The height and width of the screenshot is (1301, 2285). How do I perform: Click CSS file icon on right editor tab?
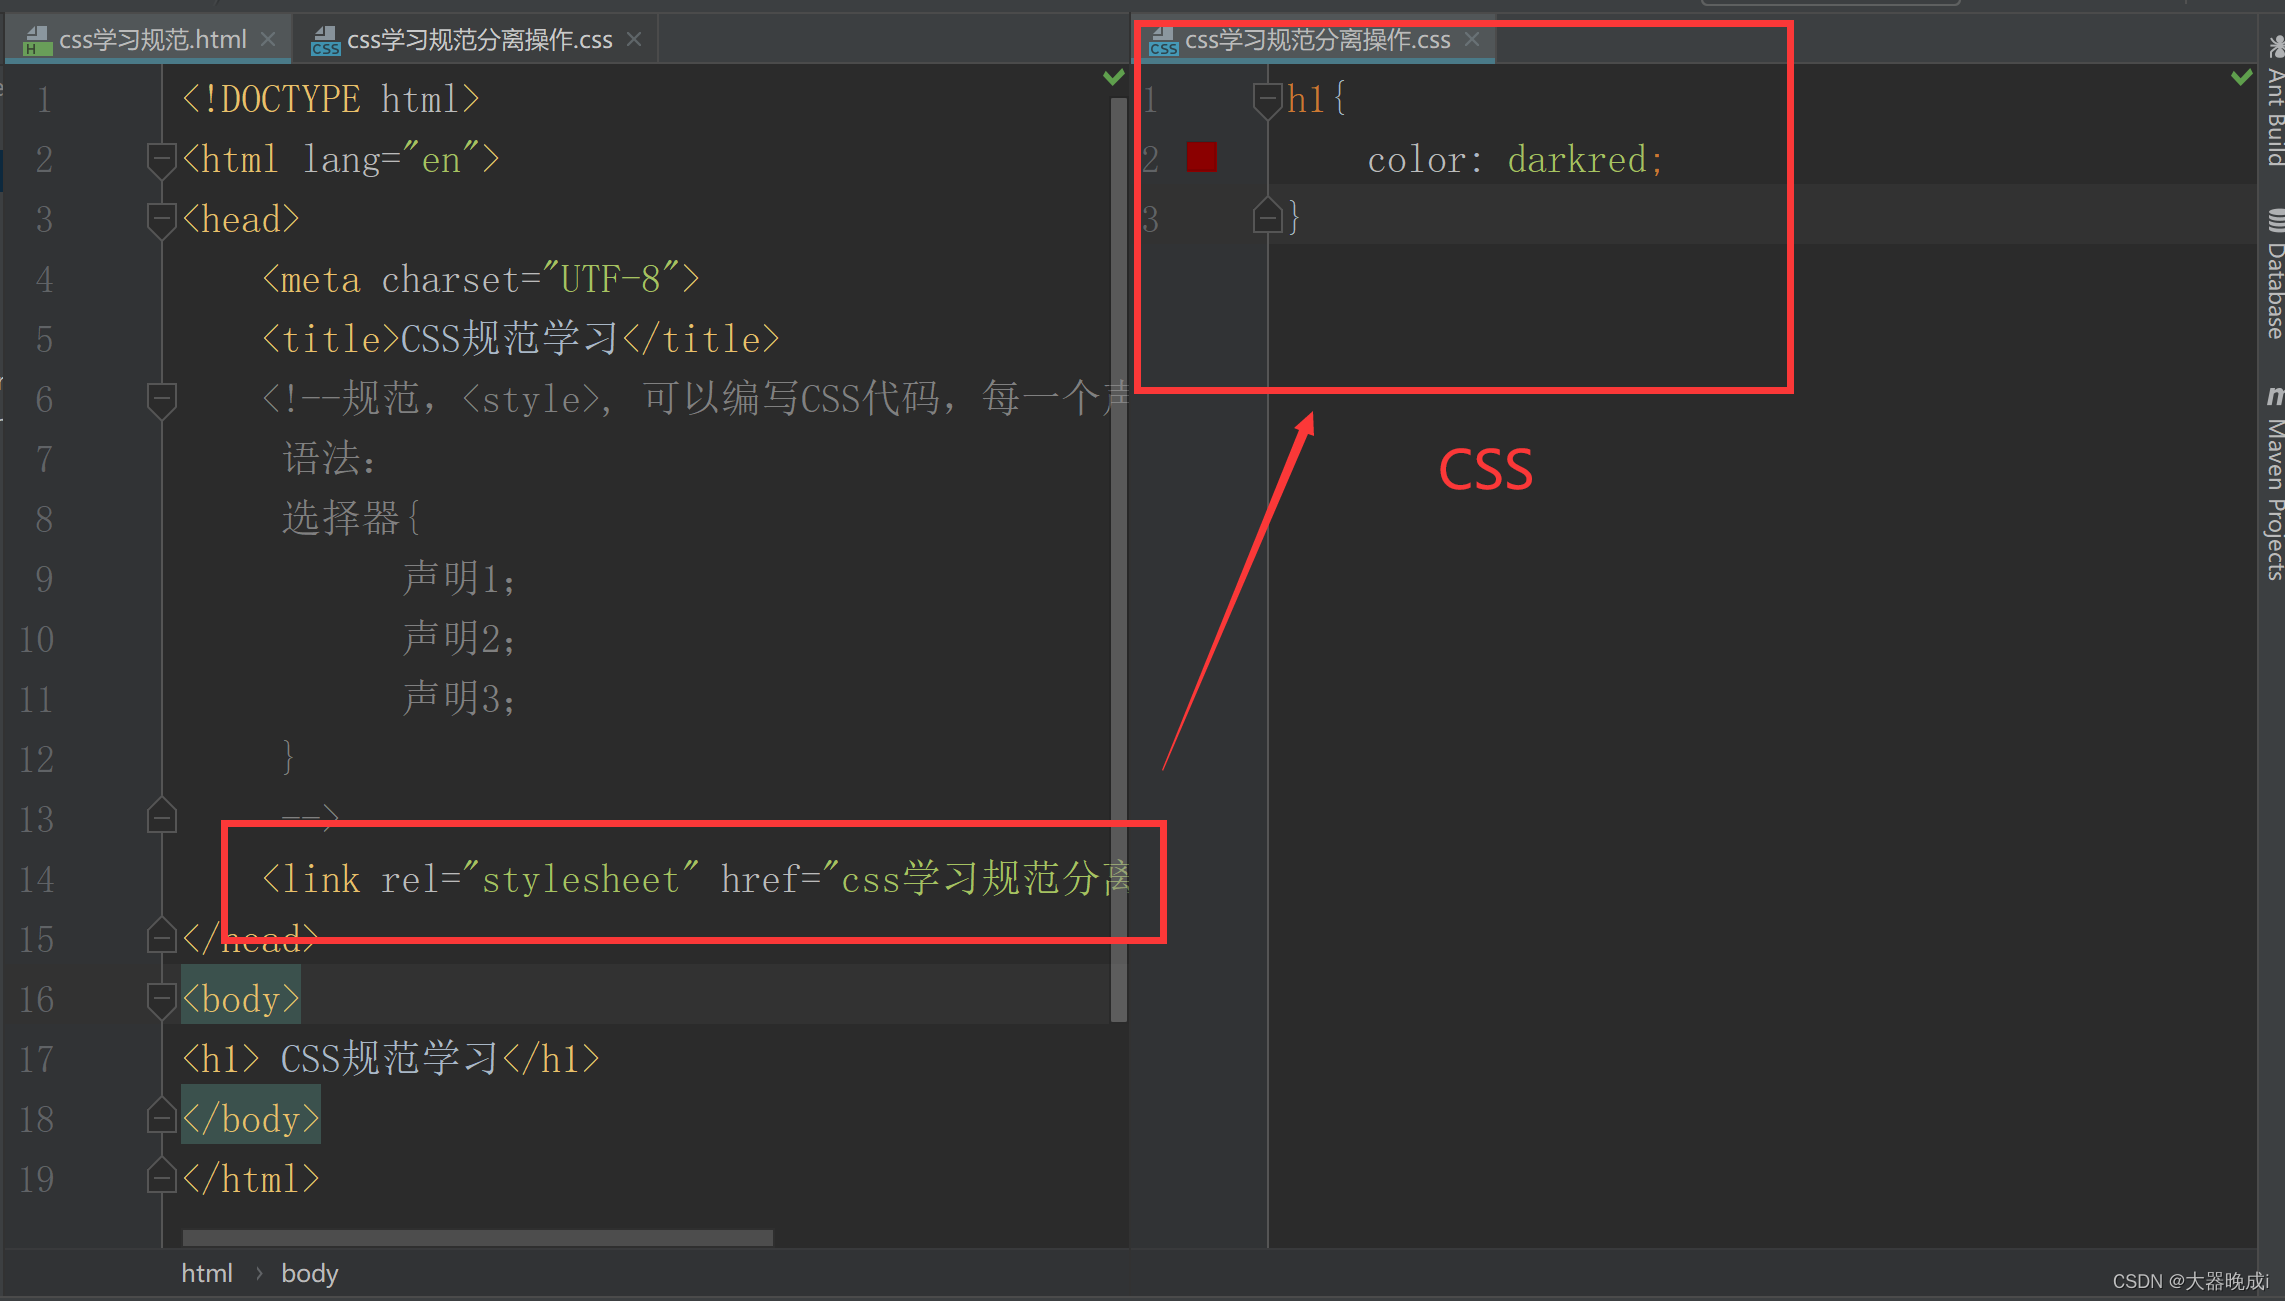pyautogui.click(x=1164, y=41)
